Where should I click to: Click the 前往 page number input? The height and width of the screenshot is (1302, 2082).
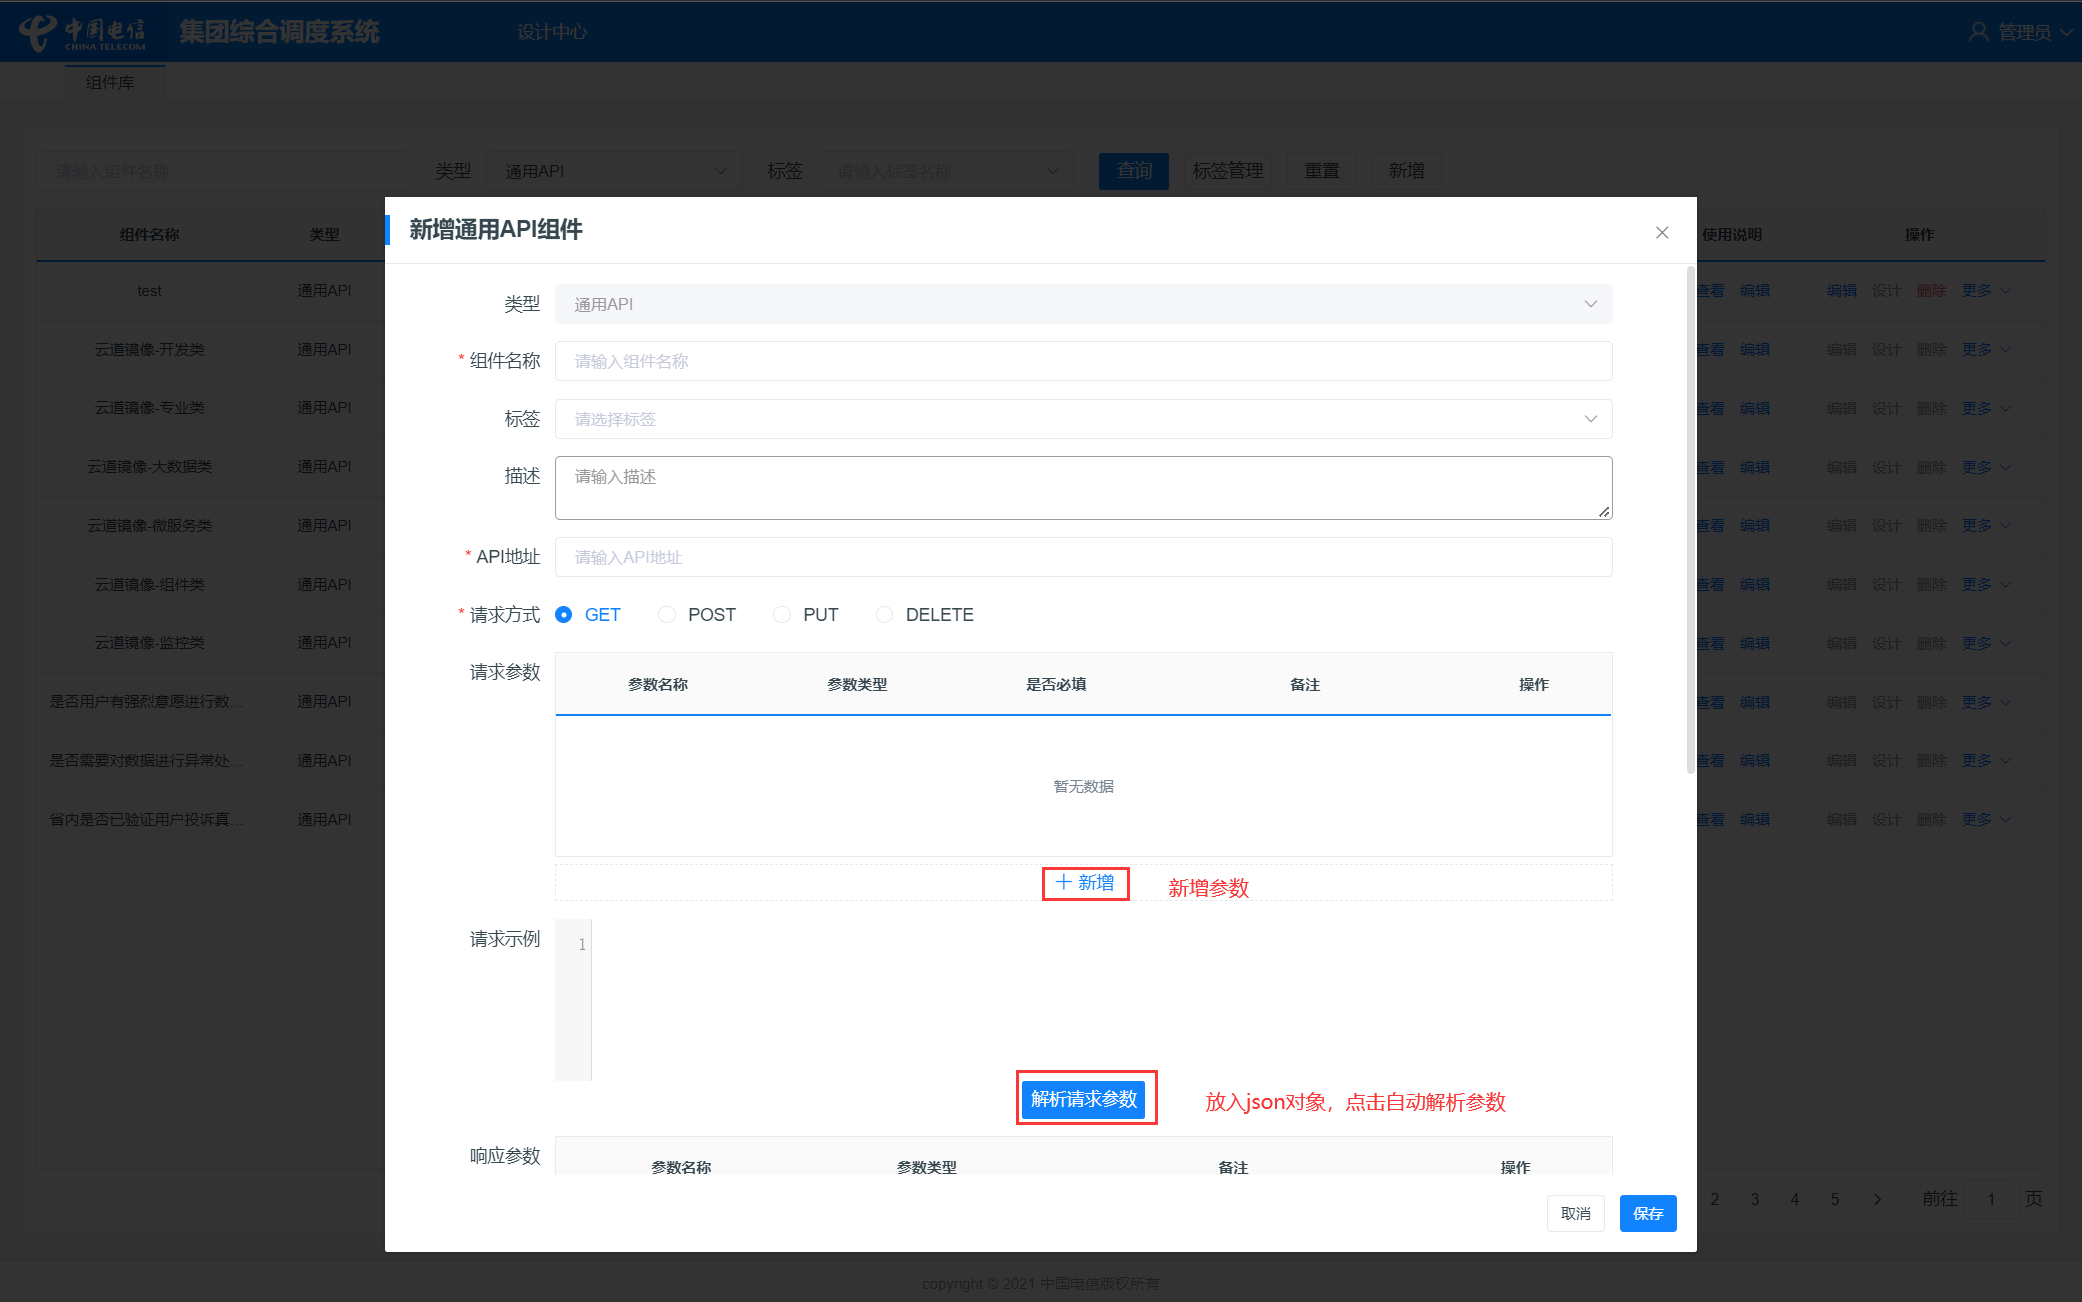pyautogui.click(x=1991, y=1199)
